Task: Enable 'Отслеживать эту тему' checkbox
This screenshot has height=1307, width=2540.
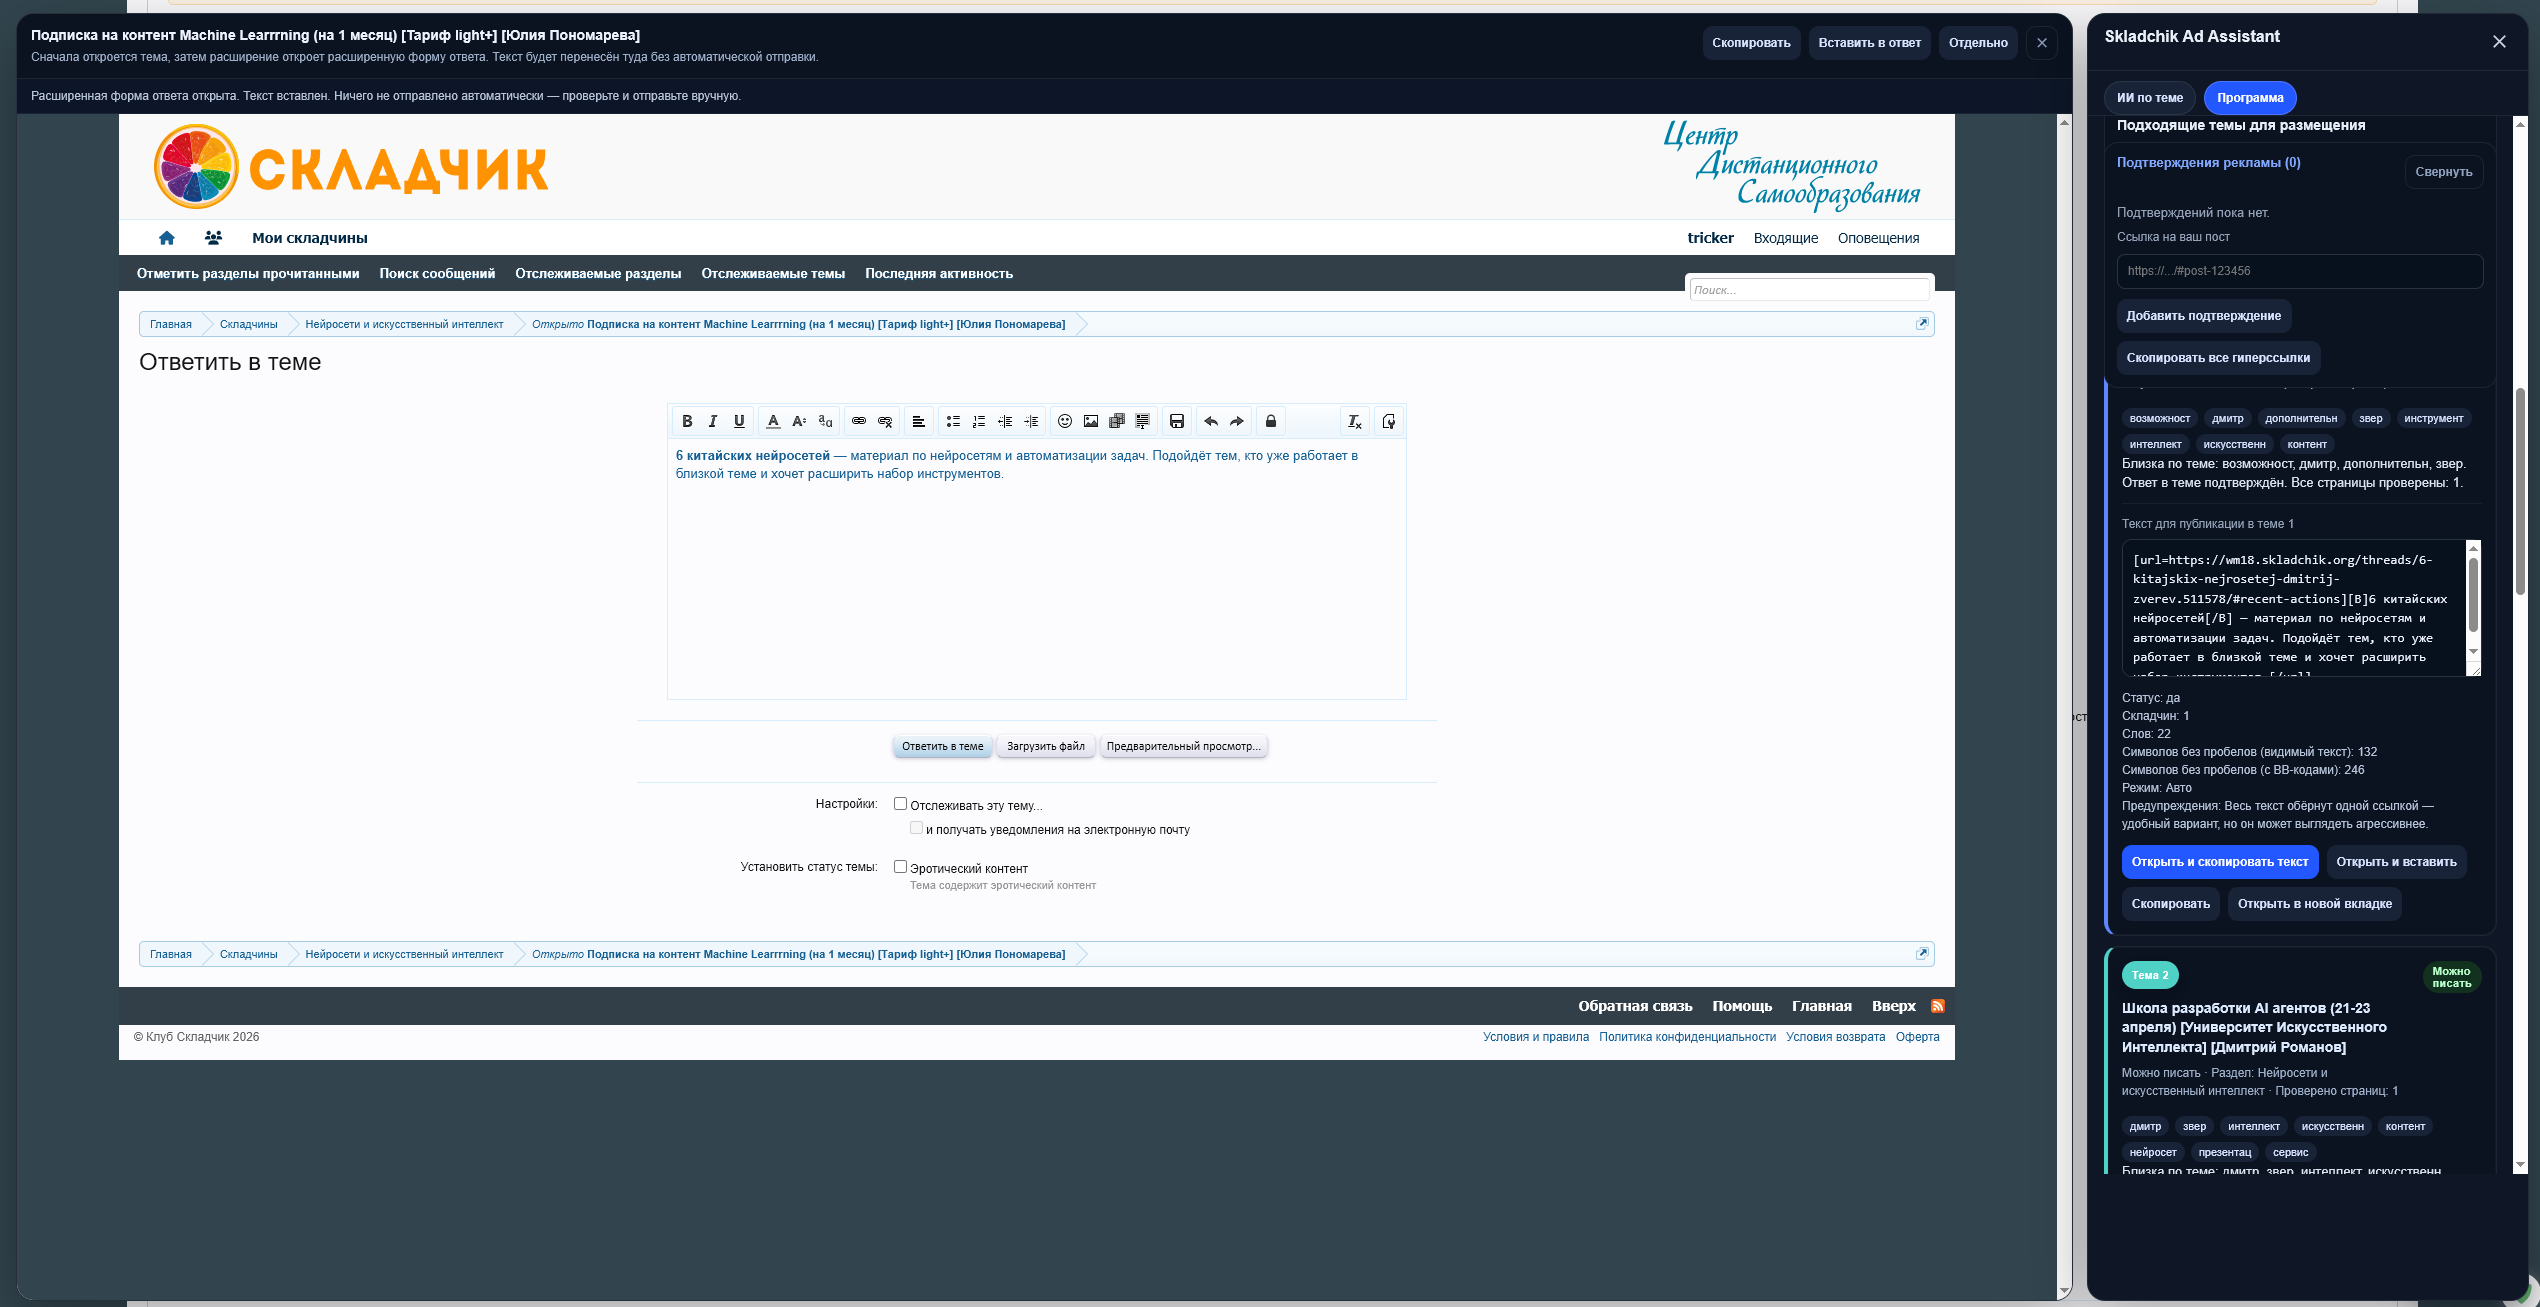Action: pyautogui.click(x=900, y=804)
